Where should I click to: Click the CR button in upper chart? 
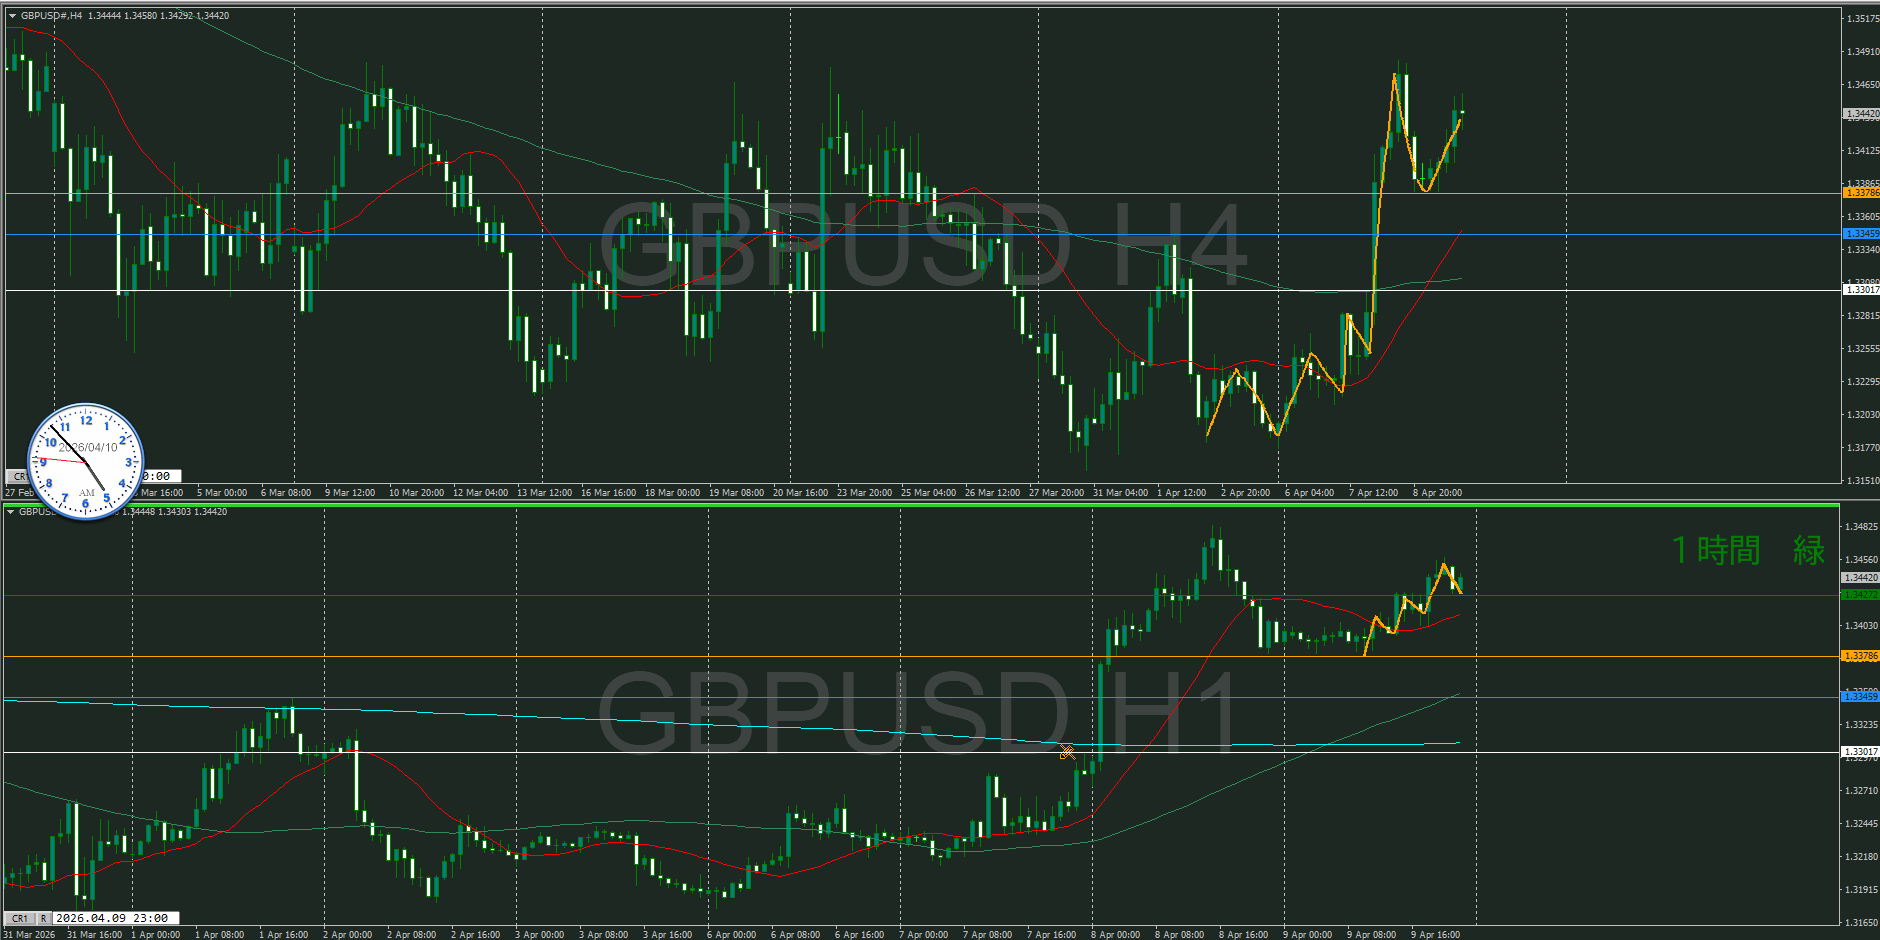[18, 476]
